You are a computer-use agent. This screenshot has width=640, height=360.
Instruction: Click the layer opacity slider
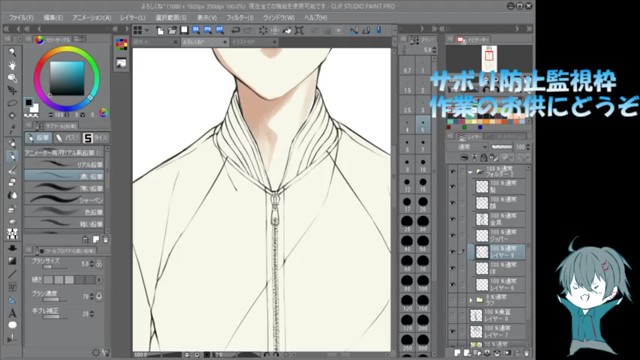tap(502, 147)
